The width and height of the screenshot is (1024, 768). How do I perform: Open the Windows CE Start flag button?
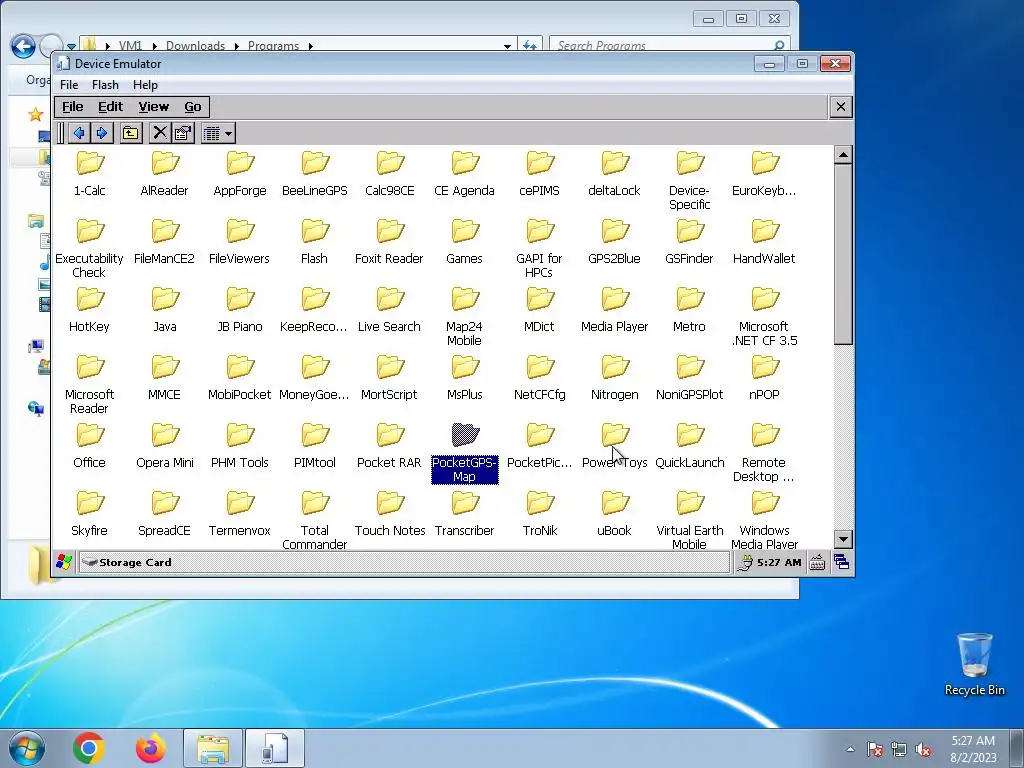point(64,562)
